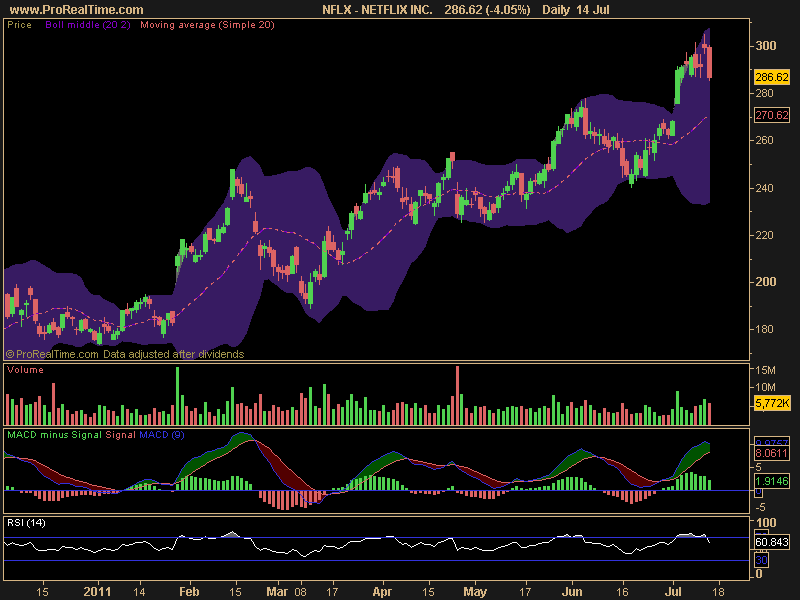This screenshot has width=800, height=600.
Task: Select the red Signal legend label
Action: click(x=121, y=435)
